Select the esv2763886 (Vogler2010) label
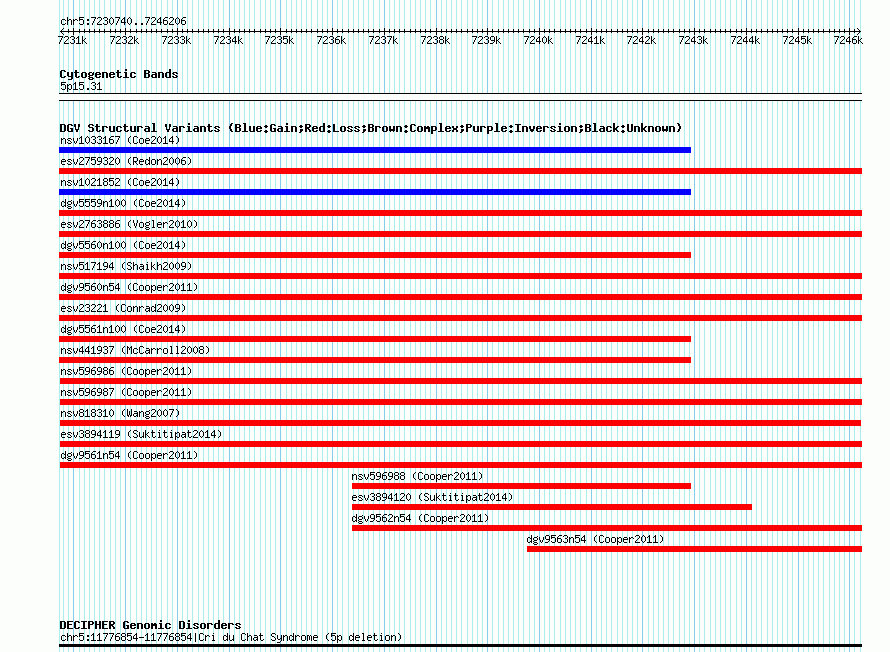This screenshot has height=652, width=890. pyautogui.click(x=129, y=224)
